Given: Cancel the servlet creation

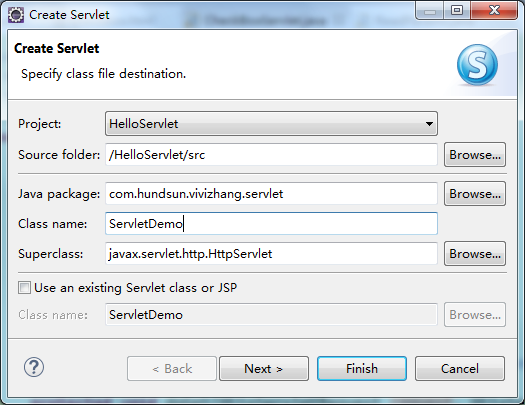Looking at the screenshot, I should (x=460, y=369).
